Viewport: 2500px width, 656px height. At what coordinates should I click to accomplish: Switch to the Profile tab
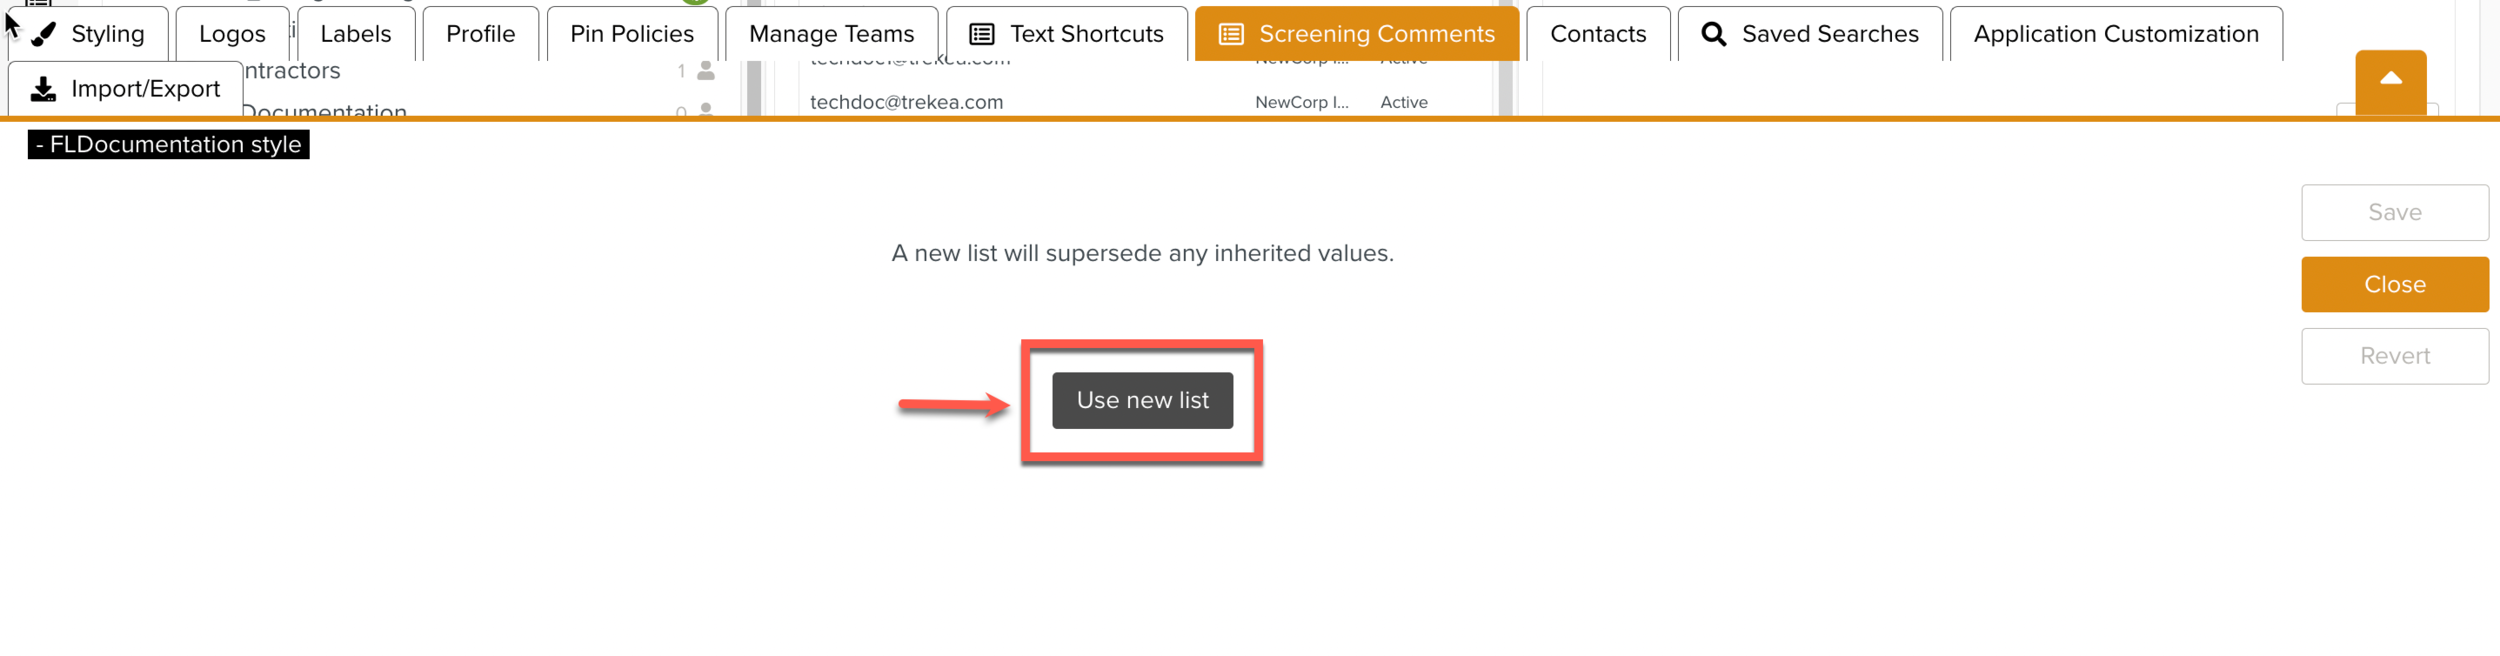click(480, 33)
